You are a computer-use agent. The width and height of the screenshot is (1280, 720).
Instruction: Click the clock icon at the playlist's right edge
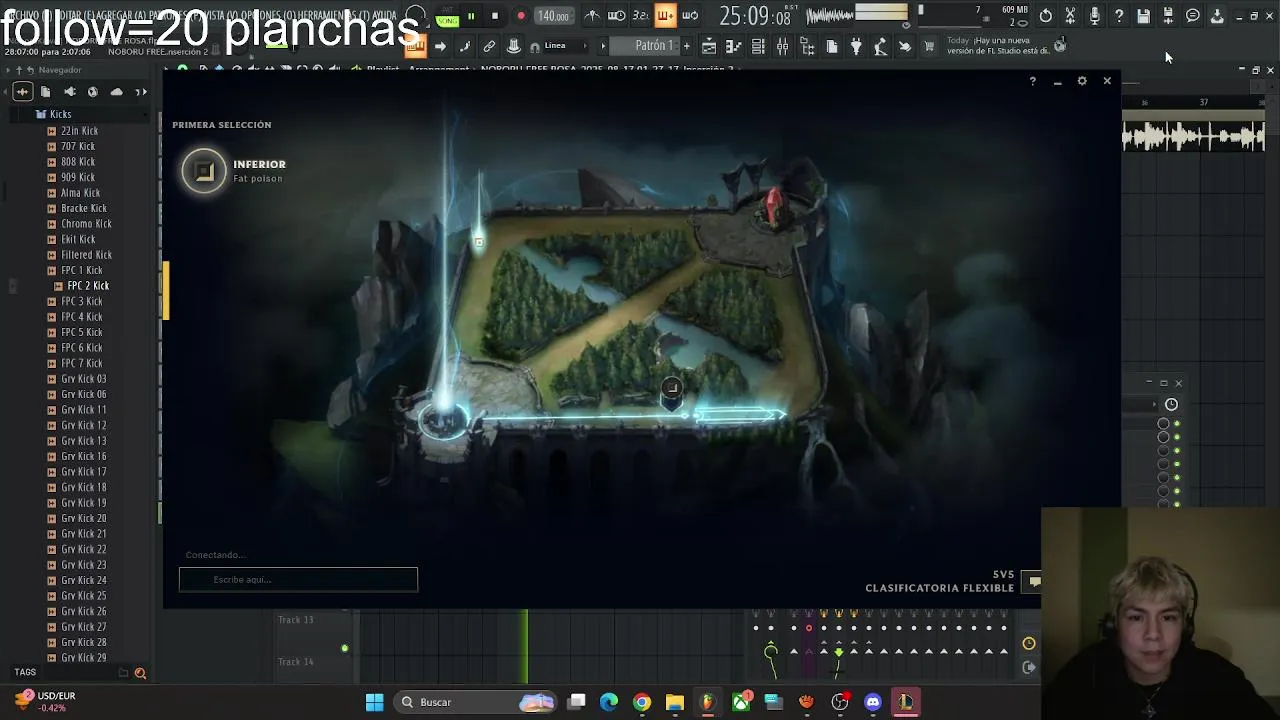tap(1029, 644)
